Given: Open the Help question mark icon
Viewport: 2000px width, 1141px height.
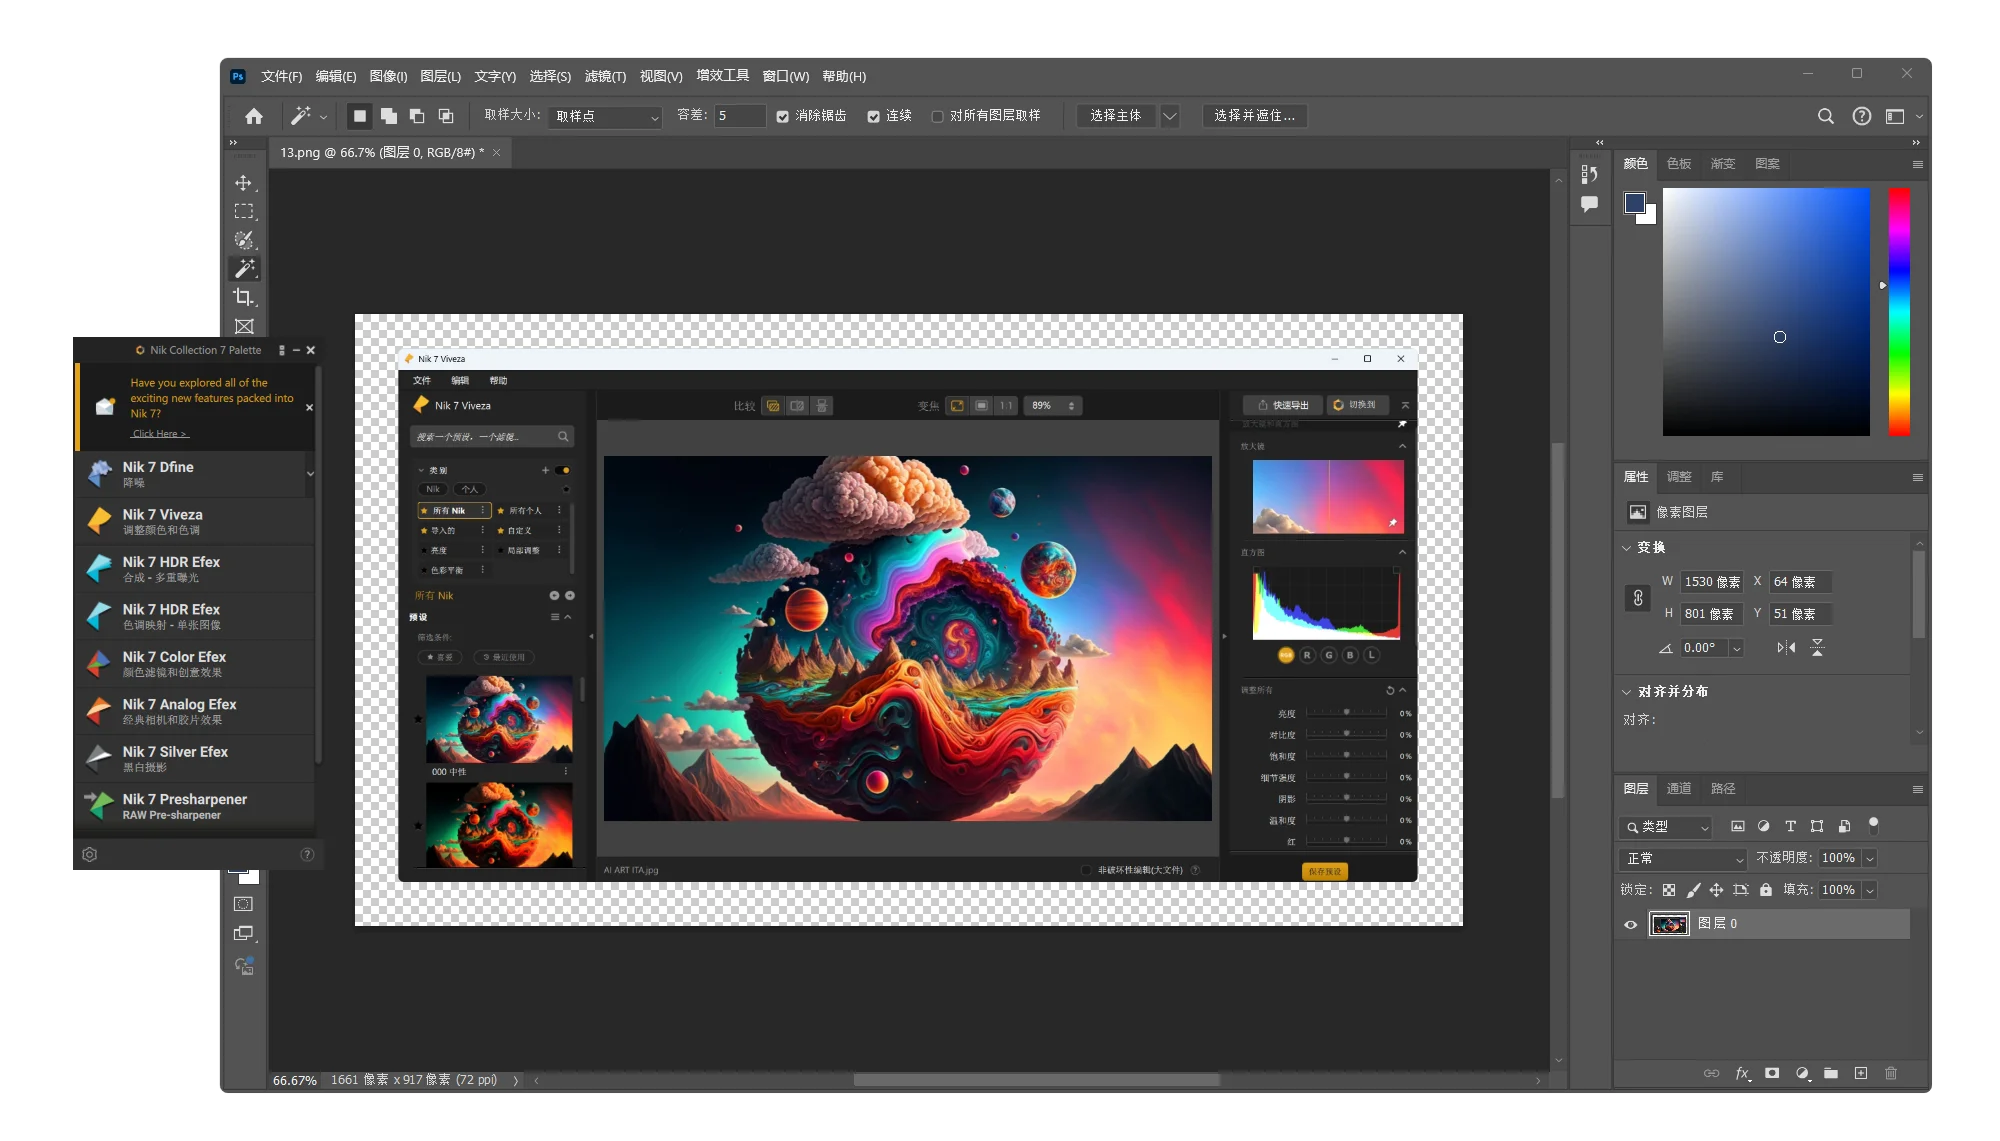Looking at the screenshot, I should pos(1861,116).
